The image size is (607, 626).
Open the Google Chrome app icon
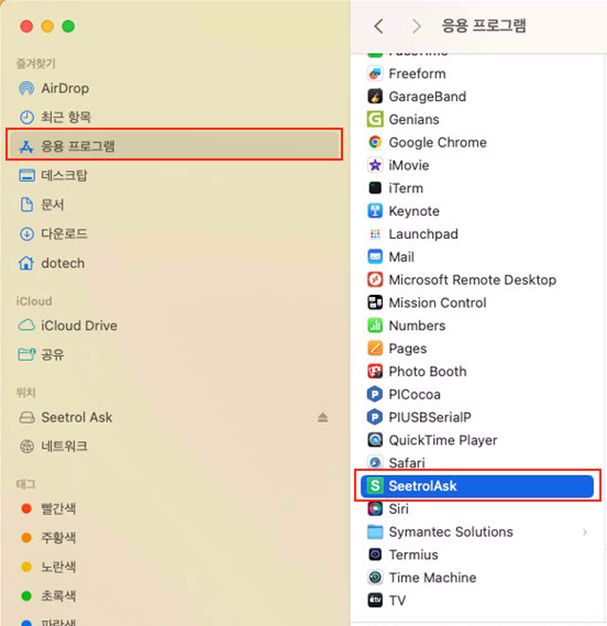[375, 142]
